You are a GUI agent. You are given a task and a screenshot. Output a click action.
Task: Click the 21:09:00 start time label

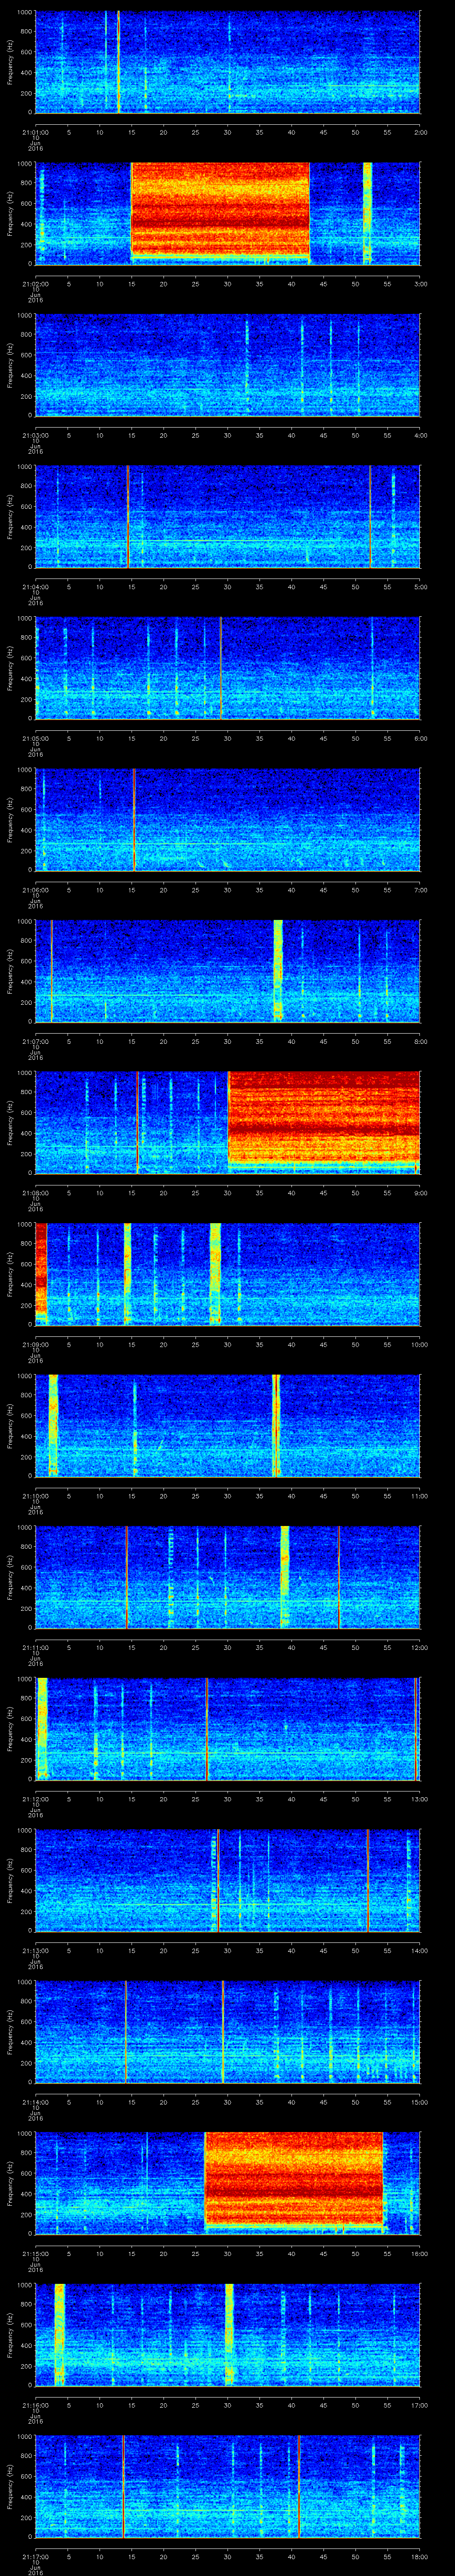coord(35,1344)
